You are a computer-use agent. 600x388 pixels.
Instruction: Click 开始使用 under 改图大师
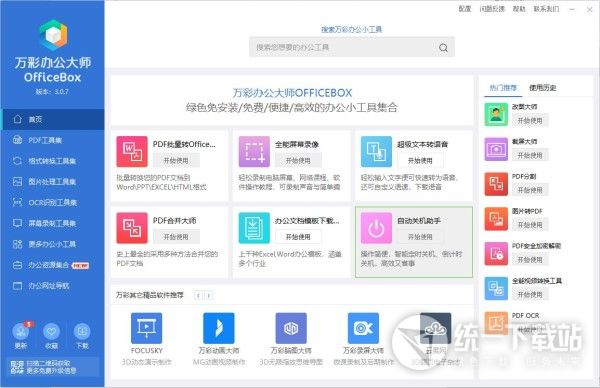(530, 120)
